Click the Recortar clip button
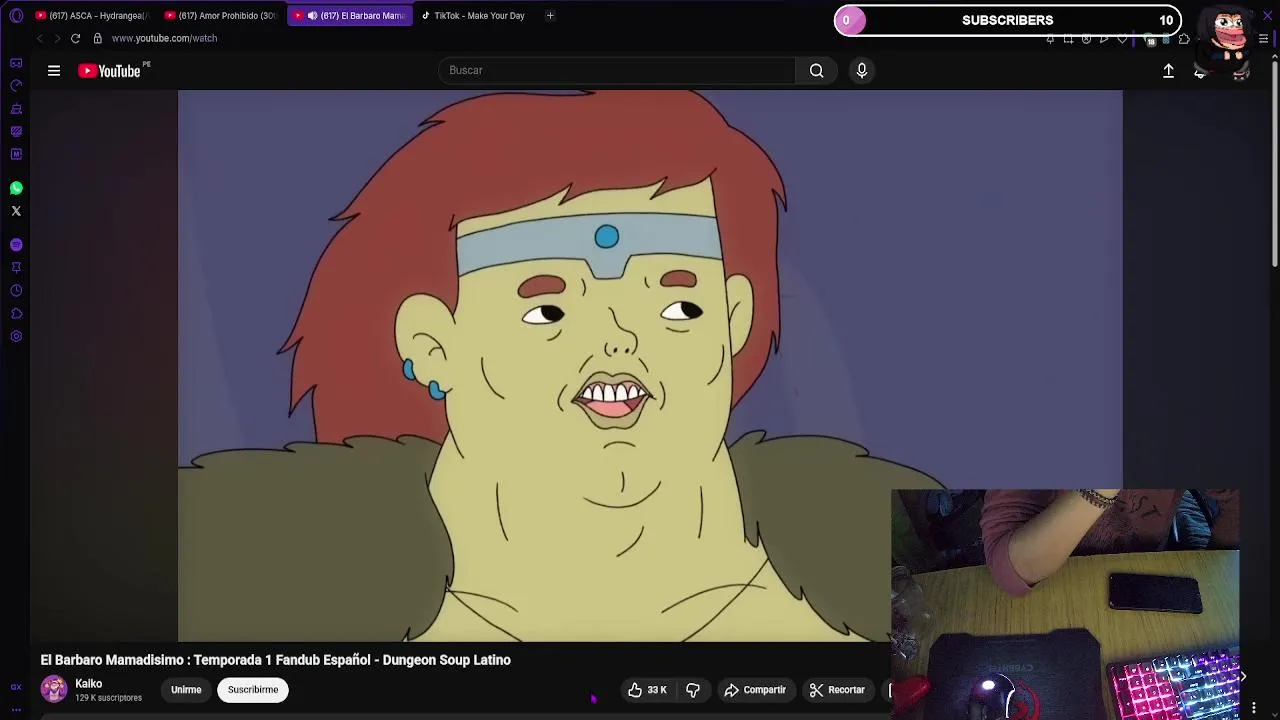This screenshot has width=1280, height=720. [838, 690]
